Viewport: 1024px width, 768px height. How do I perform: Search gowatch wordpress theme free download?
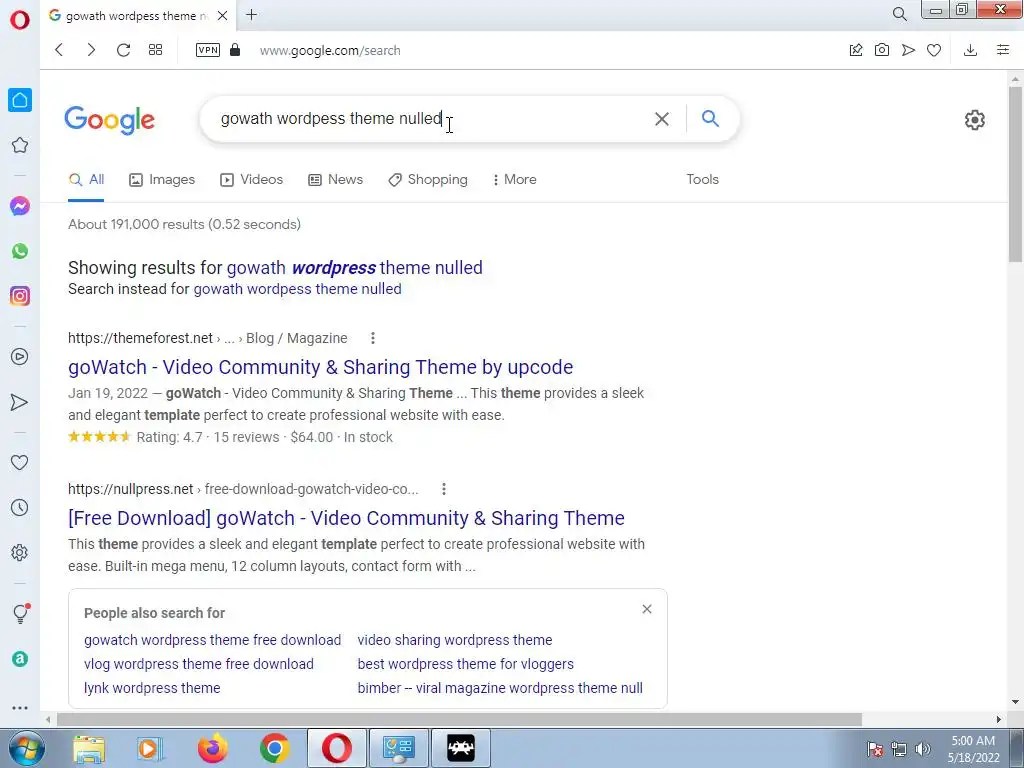pyautogui.click(x=212, y=640)
